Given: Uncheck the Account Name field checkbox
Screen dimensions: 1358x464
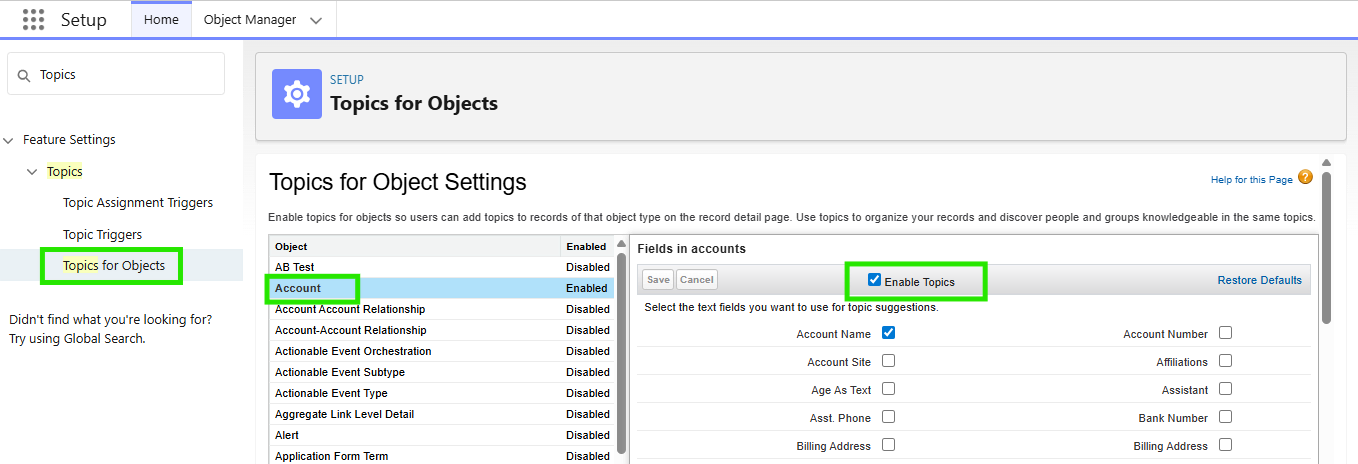Looking at the screenshot, I should [888, 333].
